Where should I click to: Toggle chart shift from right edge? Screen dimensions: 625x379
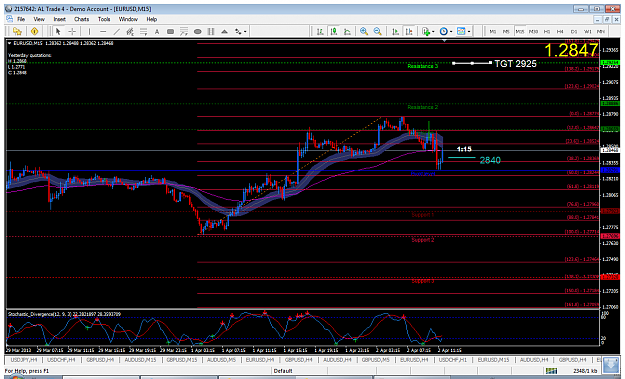409,31
